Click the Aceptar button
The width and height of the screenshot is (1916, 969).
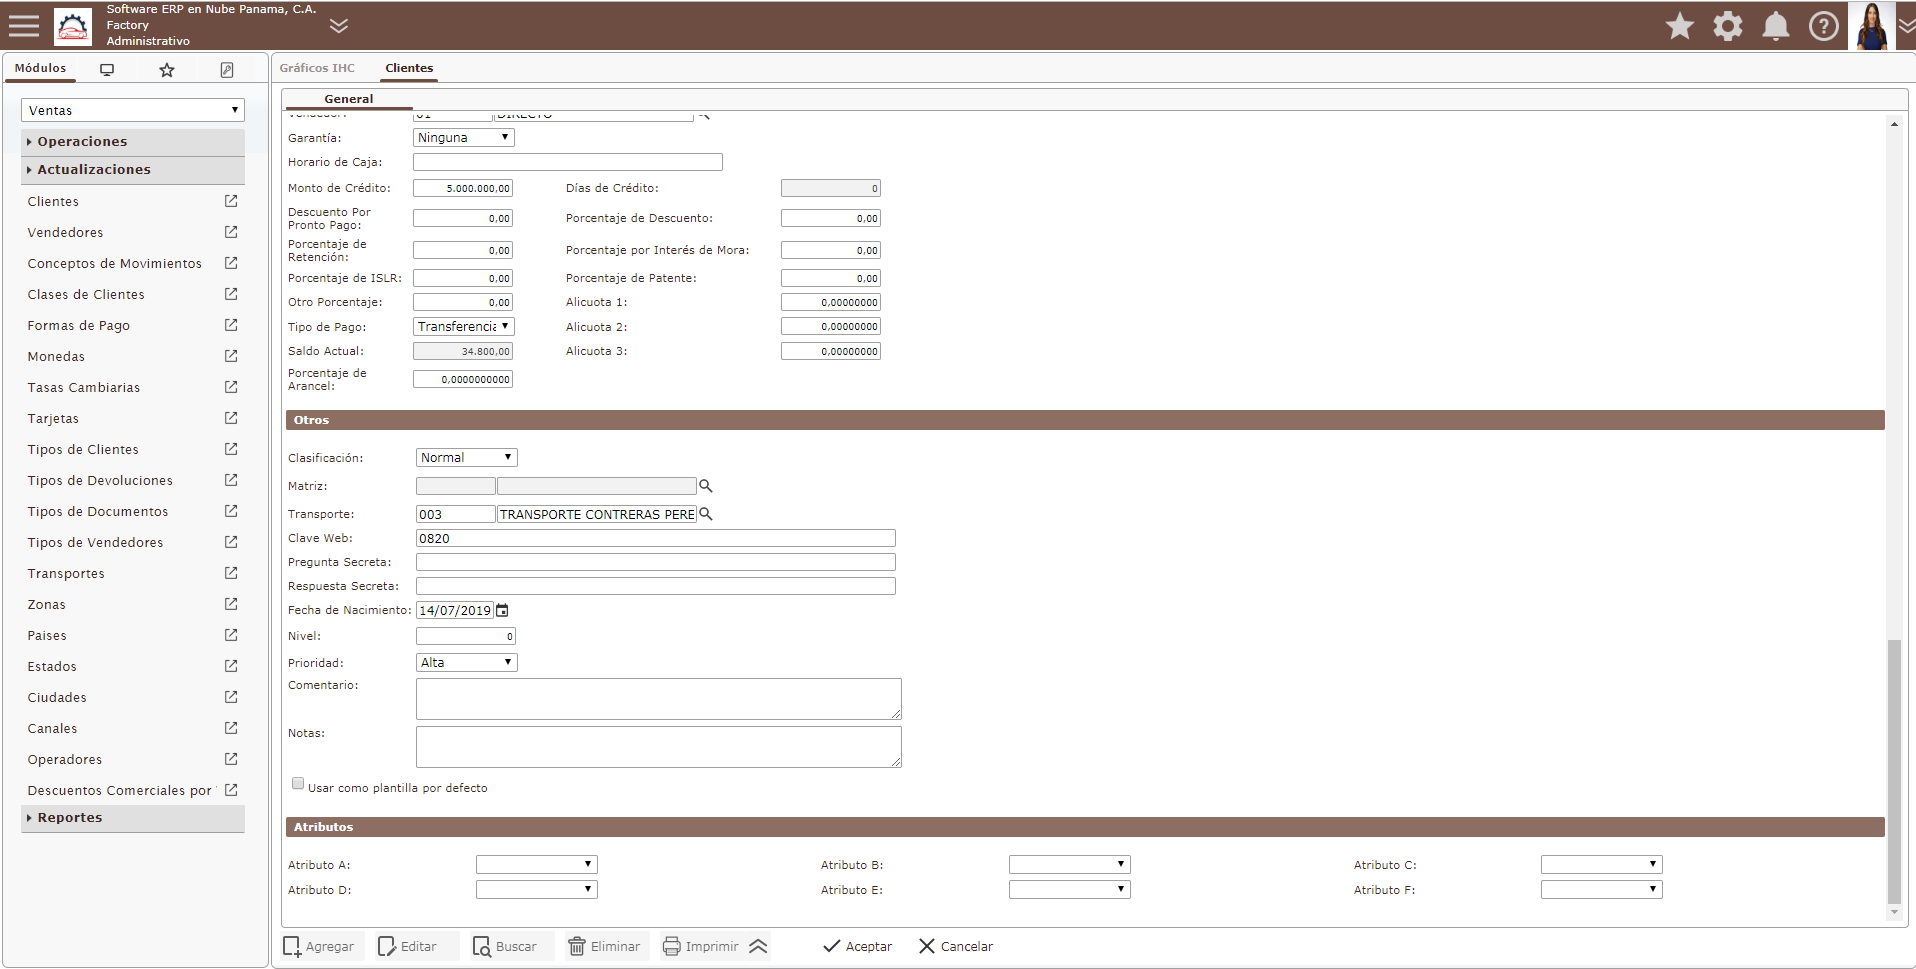pos(857,946)
